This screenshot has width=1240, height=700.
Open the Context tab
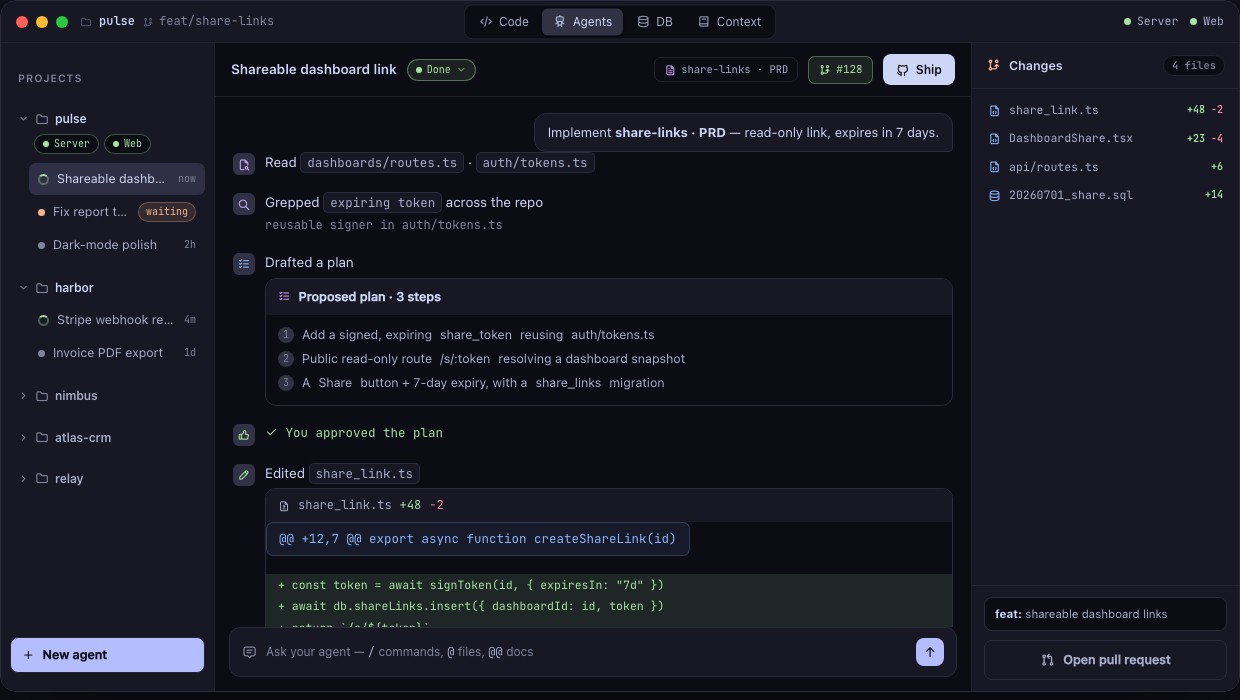click(729, 21)
